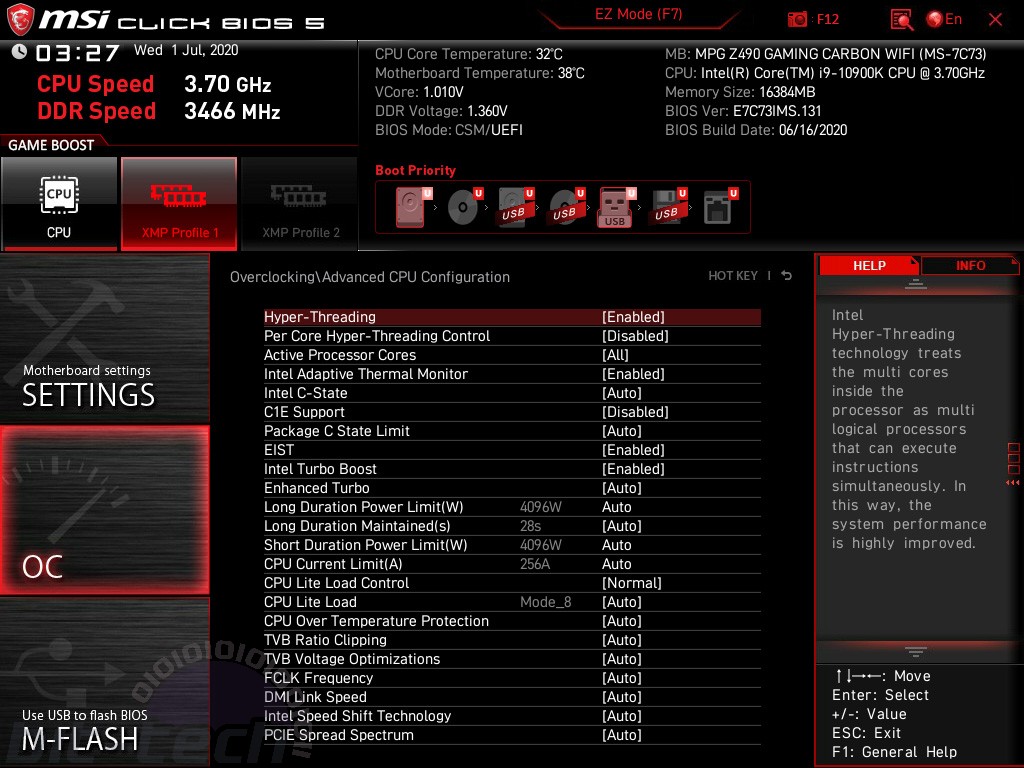Open Package C State Limit [Auto] dropdown

(x=622, y=430)
